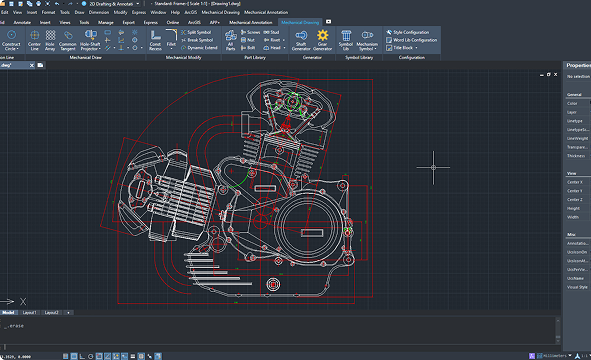Screen dimensions: 591x360
Task: Open the Symbol Lib
Action: click(x=346, y=40)
